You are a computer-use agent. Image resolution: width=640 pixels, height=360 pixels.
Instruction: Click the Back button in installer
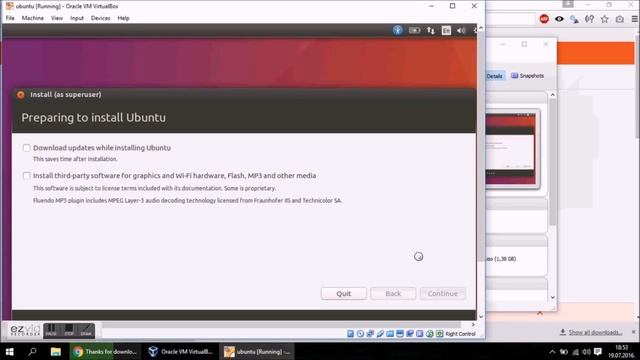coord(393,293)
